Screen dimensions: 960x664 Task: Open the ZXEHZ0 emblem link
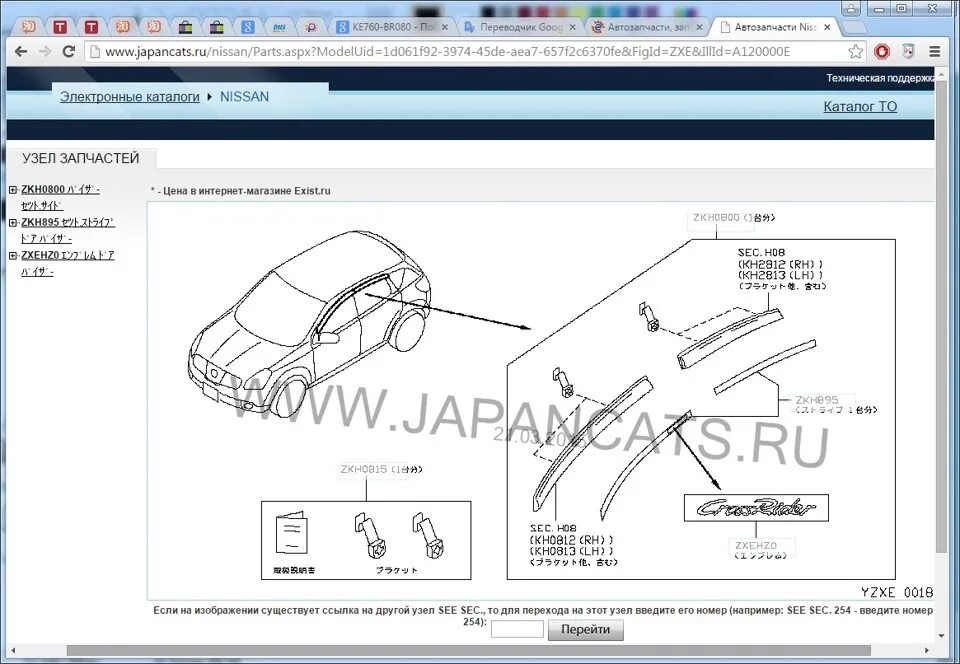(67, 263)
